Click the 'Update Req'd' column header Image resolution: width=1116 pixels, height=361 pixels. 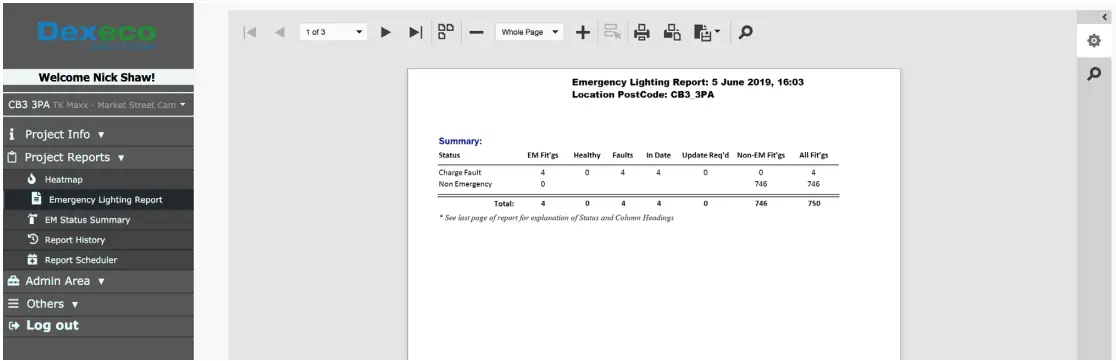point(705,155)
